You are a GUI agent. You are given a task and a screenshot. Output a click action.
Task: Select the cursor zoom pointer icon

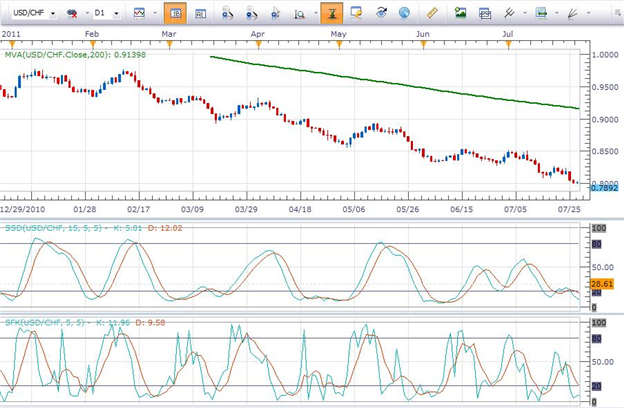(275, 14)
